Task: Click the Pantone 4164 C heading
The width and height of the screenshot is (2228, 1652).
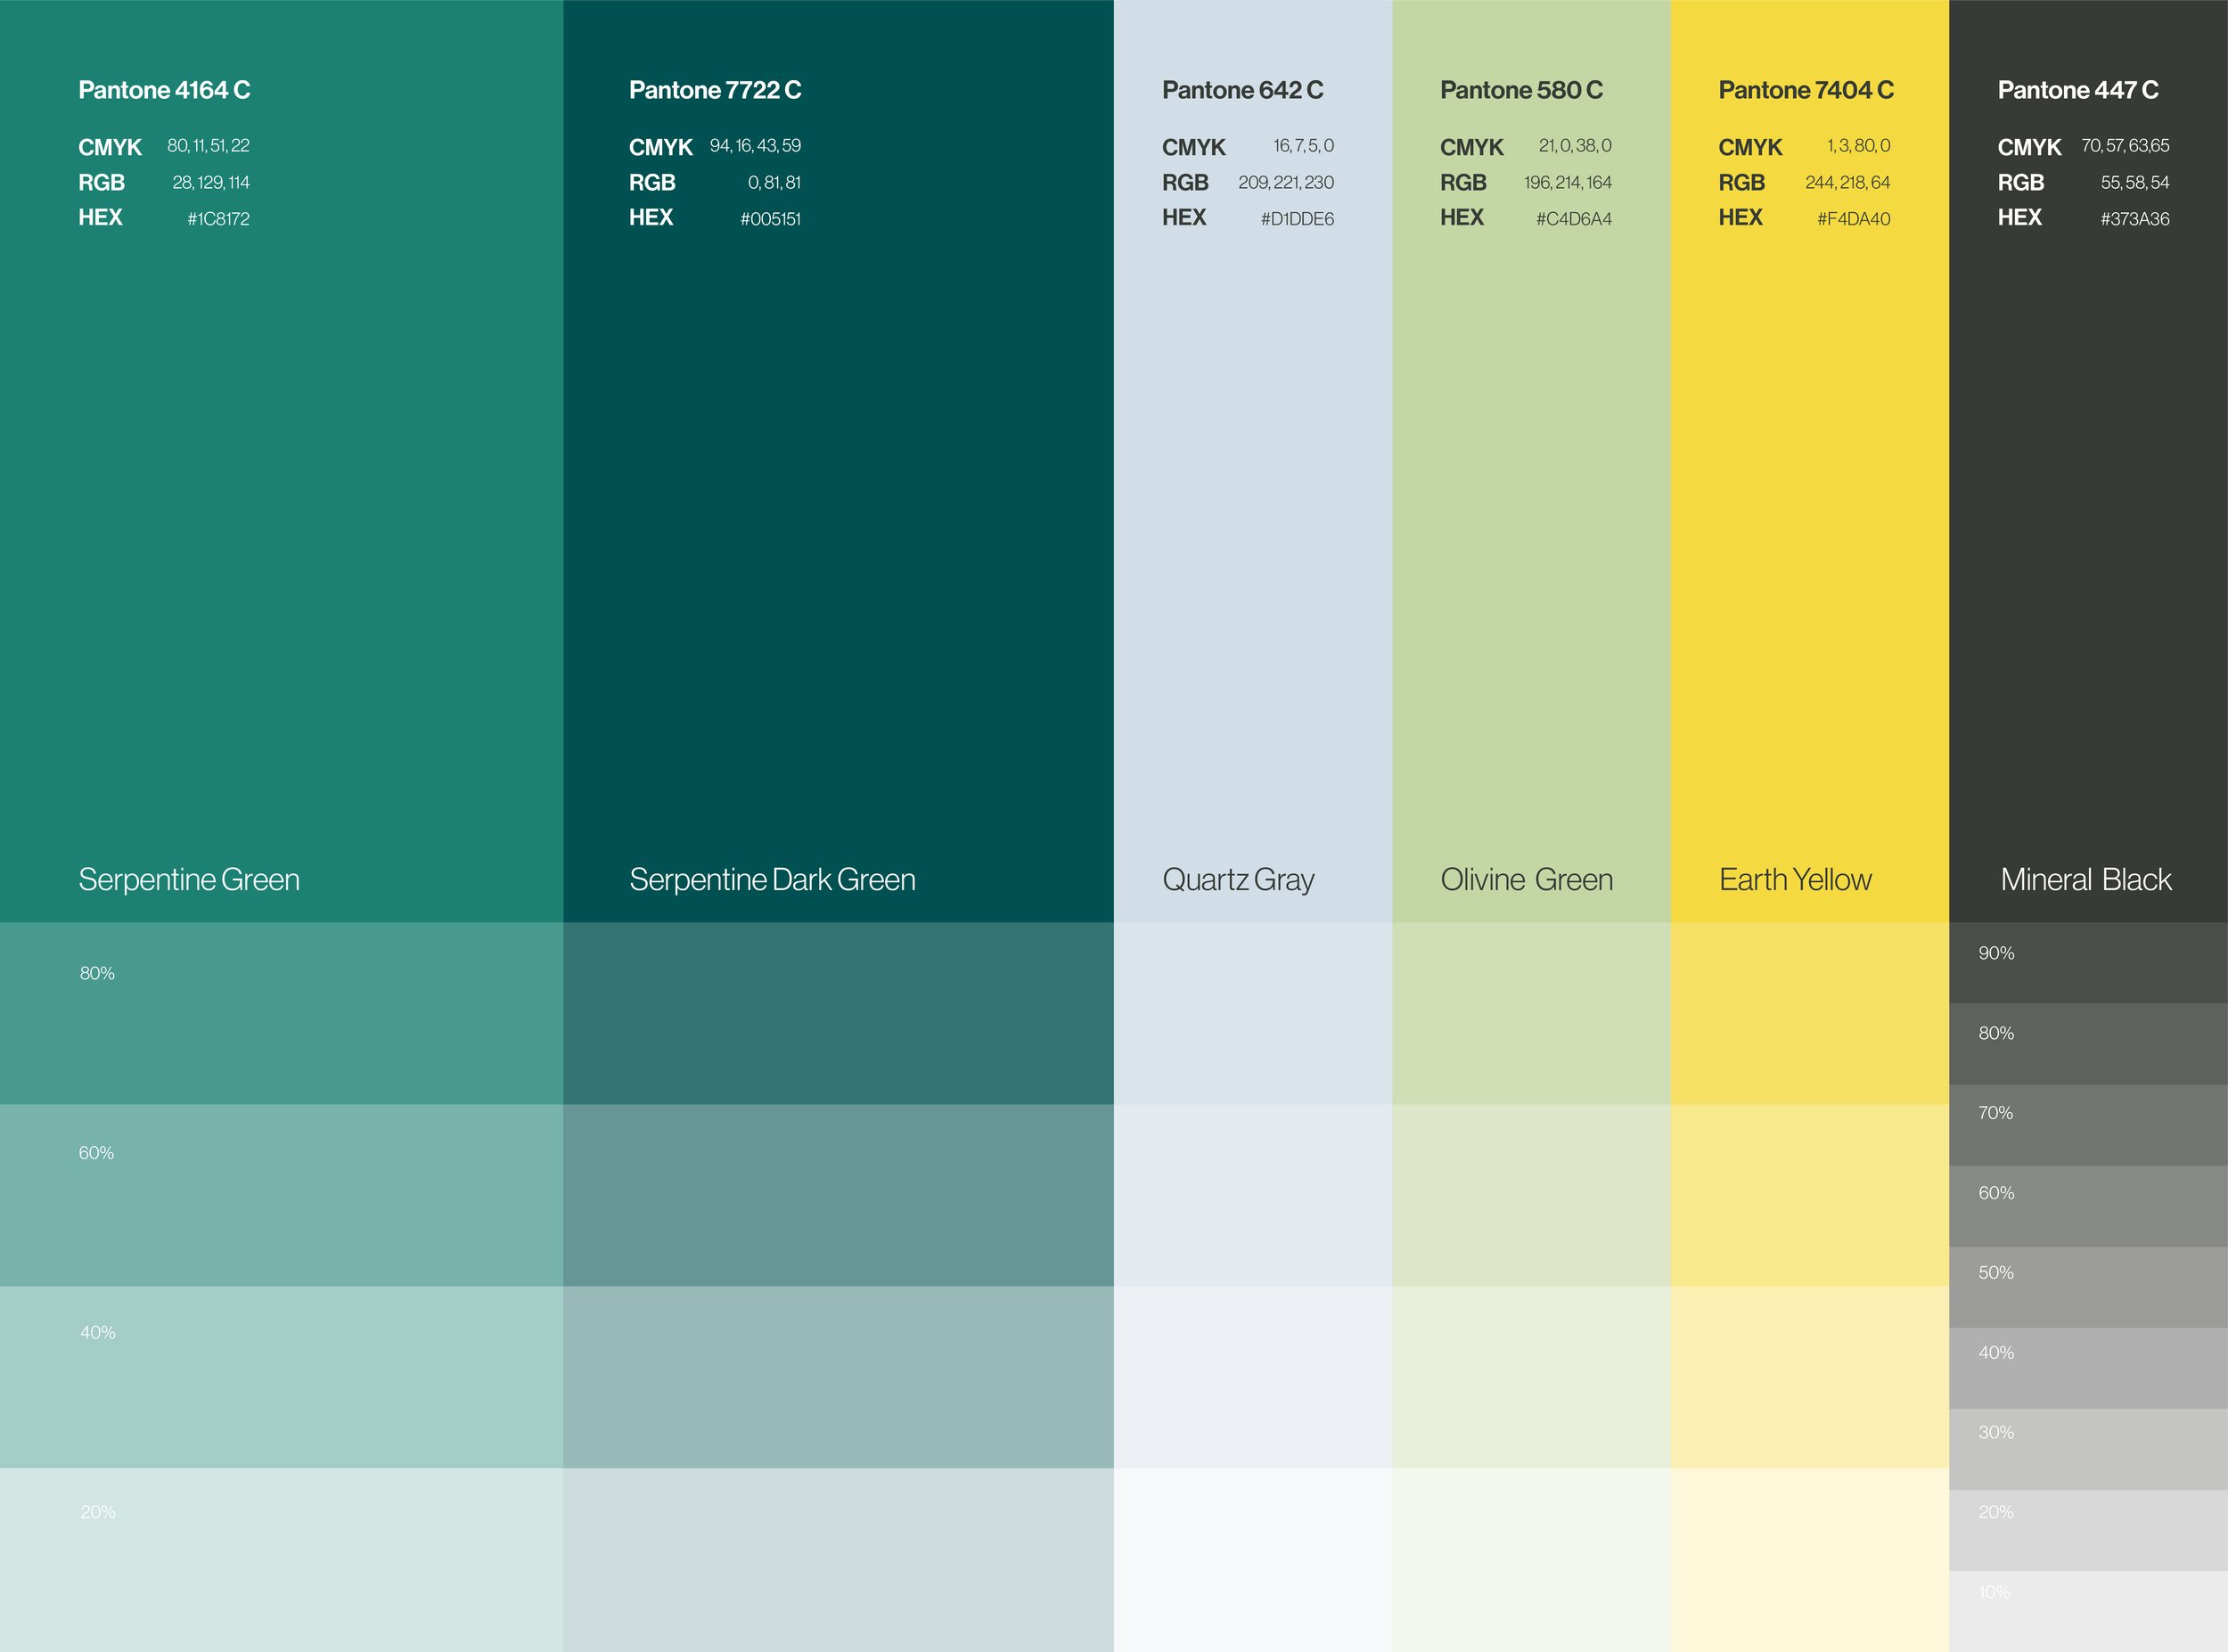Action: (164, 90)
